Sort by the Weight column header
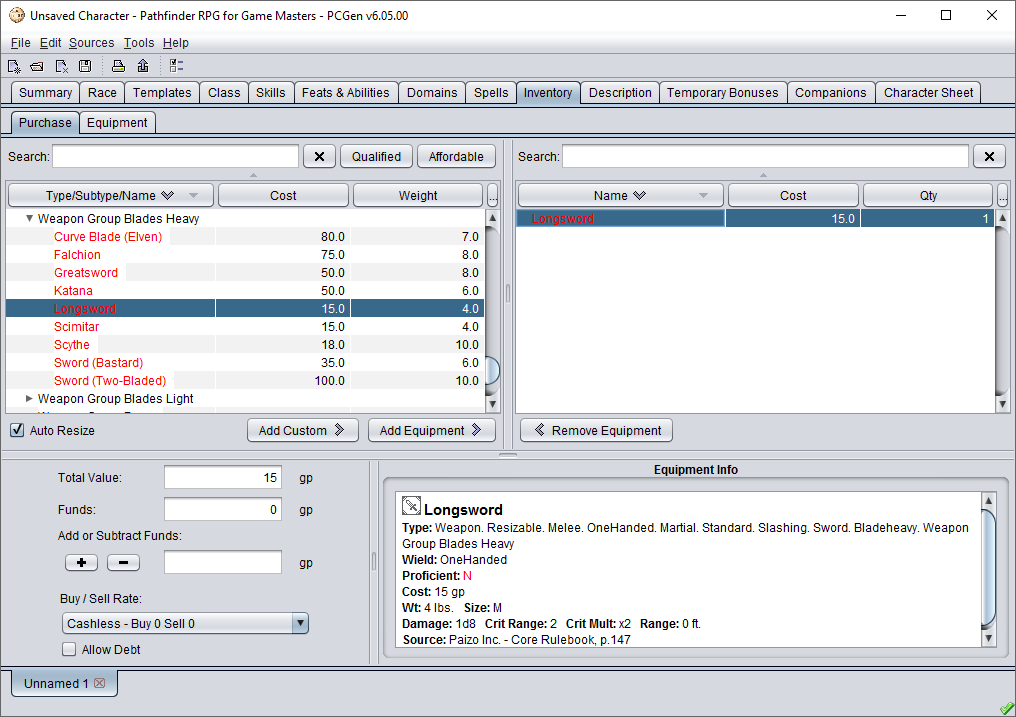 coord(418,196)
